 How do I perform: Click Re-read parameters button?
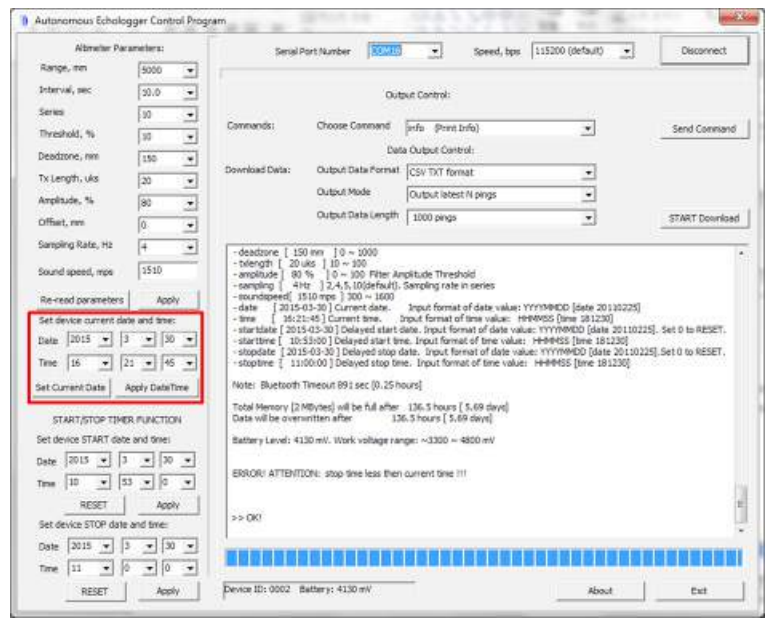click(82, 299)
